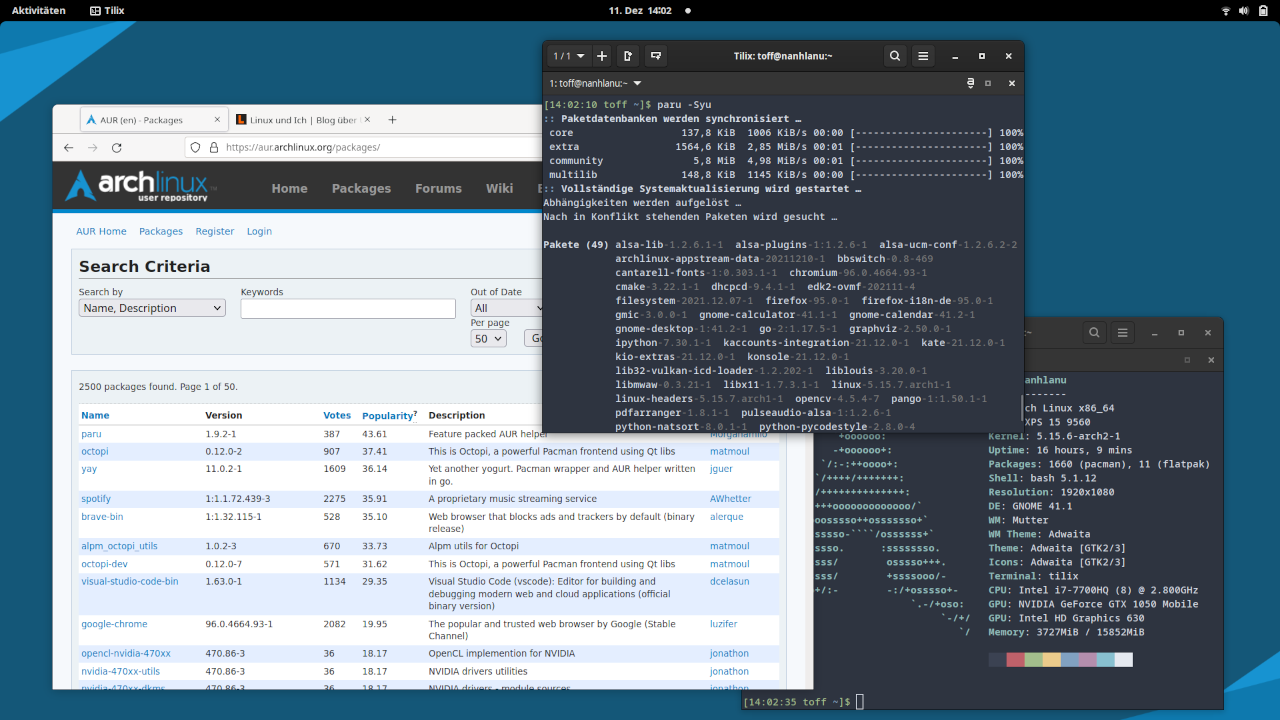
Task: Go back using the browser back arrow
Action: point(67,147)
